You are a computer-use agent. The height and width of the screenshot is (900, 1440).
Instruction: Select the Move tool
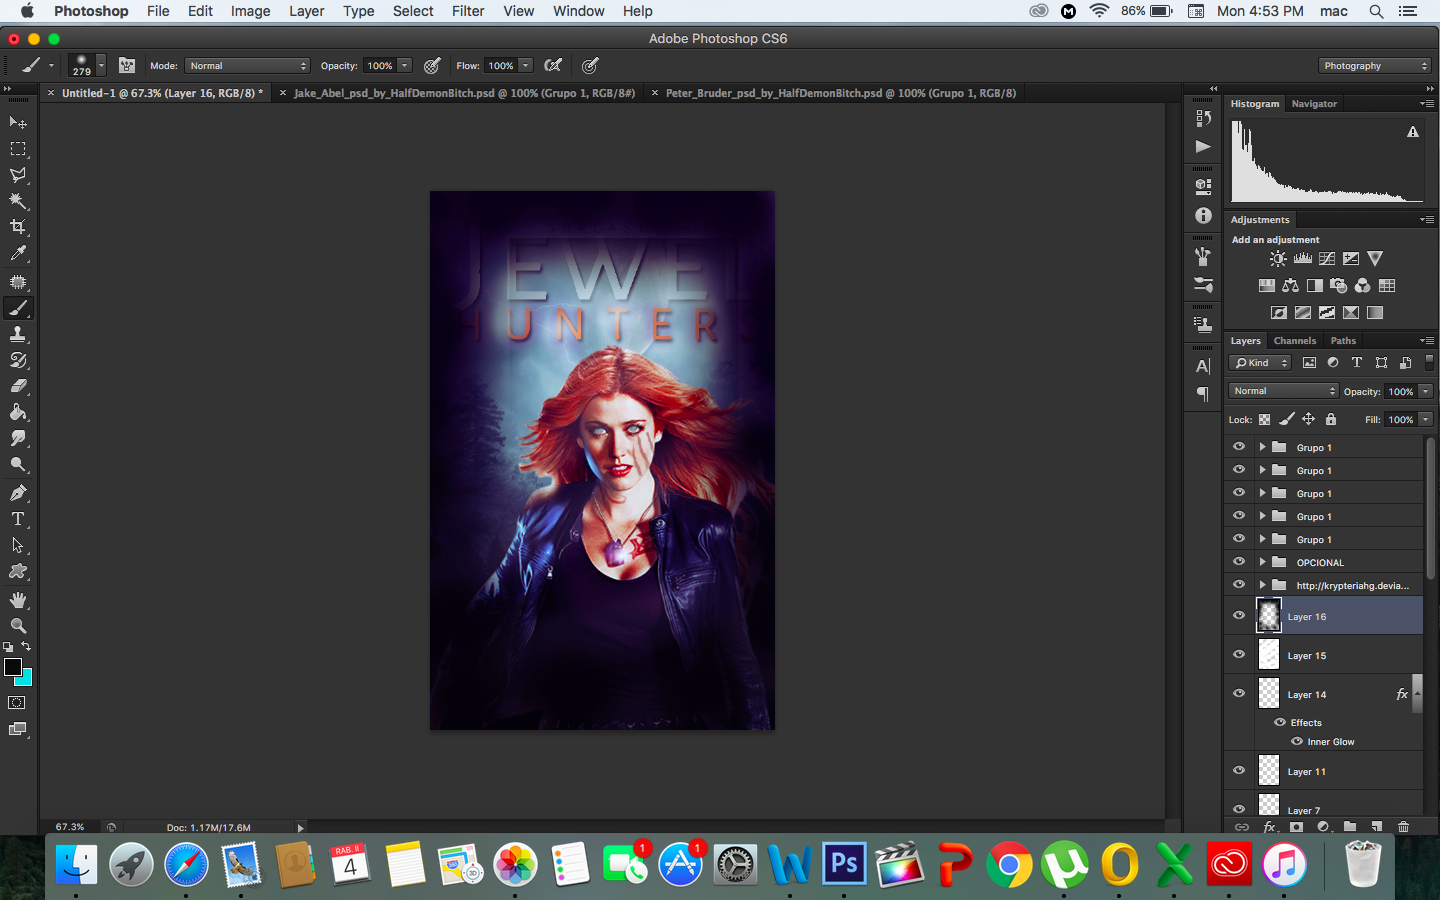click(18, 122)
